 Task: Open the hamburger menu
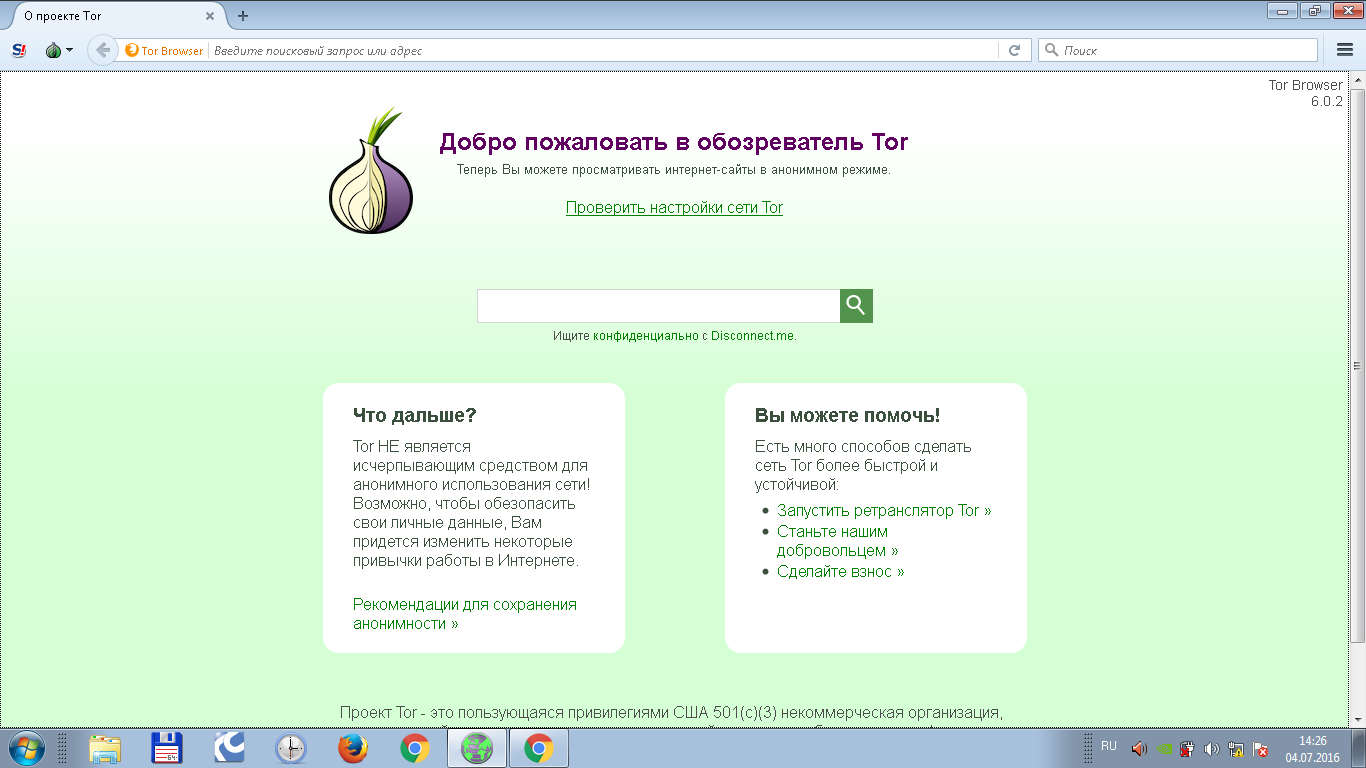pos(1345,50)
